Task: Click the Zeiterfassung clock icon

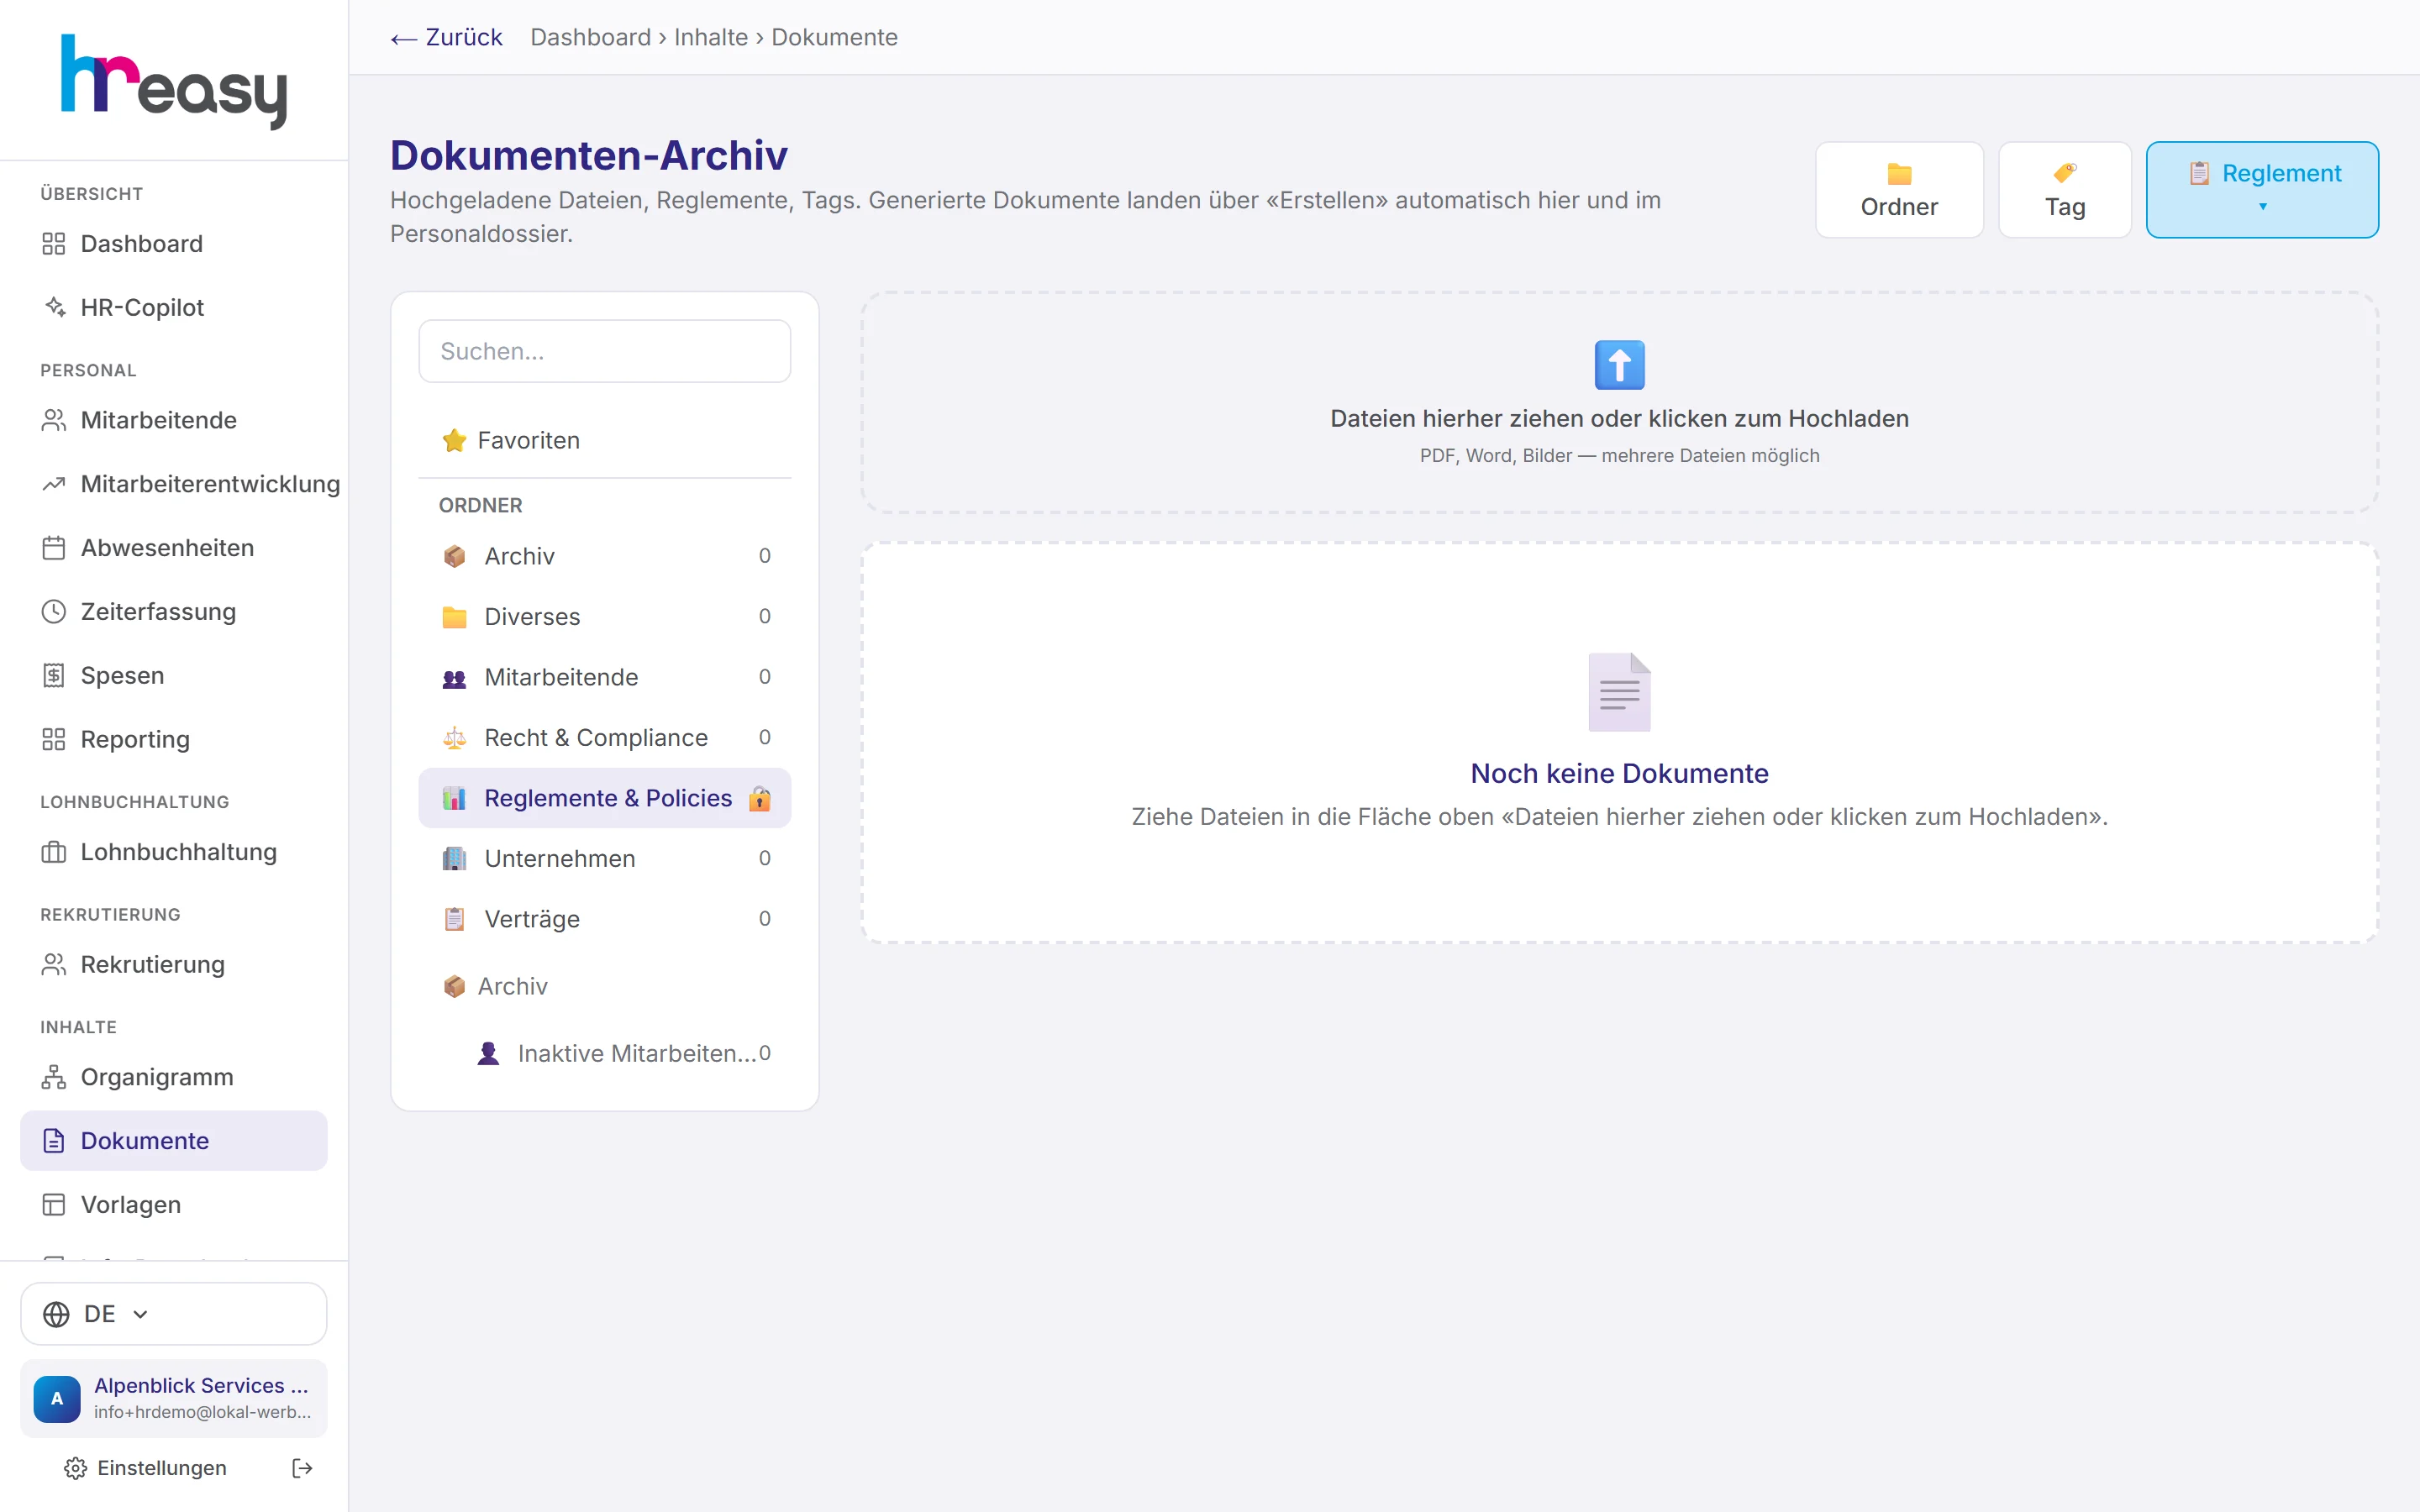Action: coord(54,611)
